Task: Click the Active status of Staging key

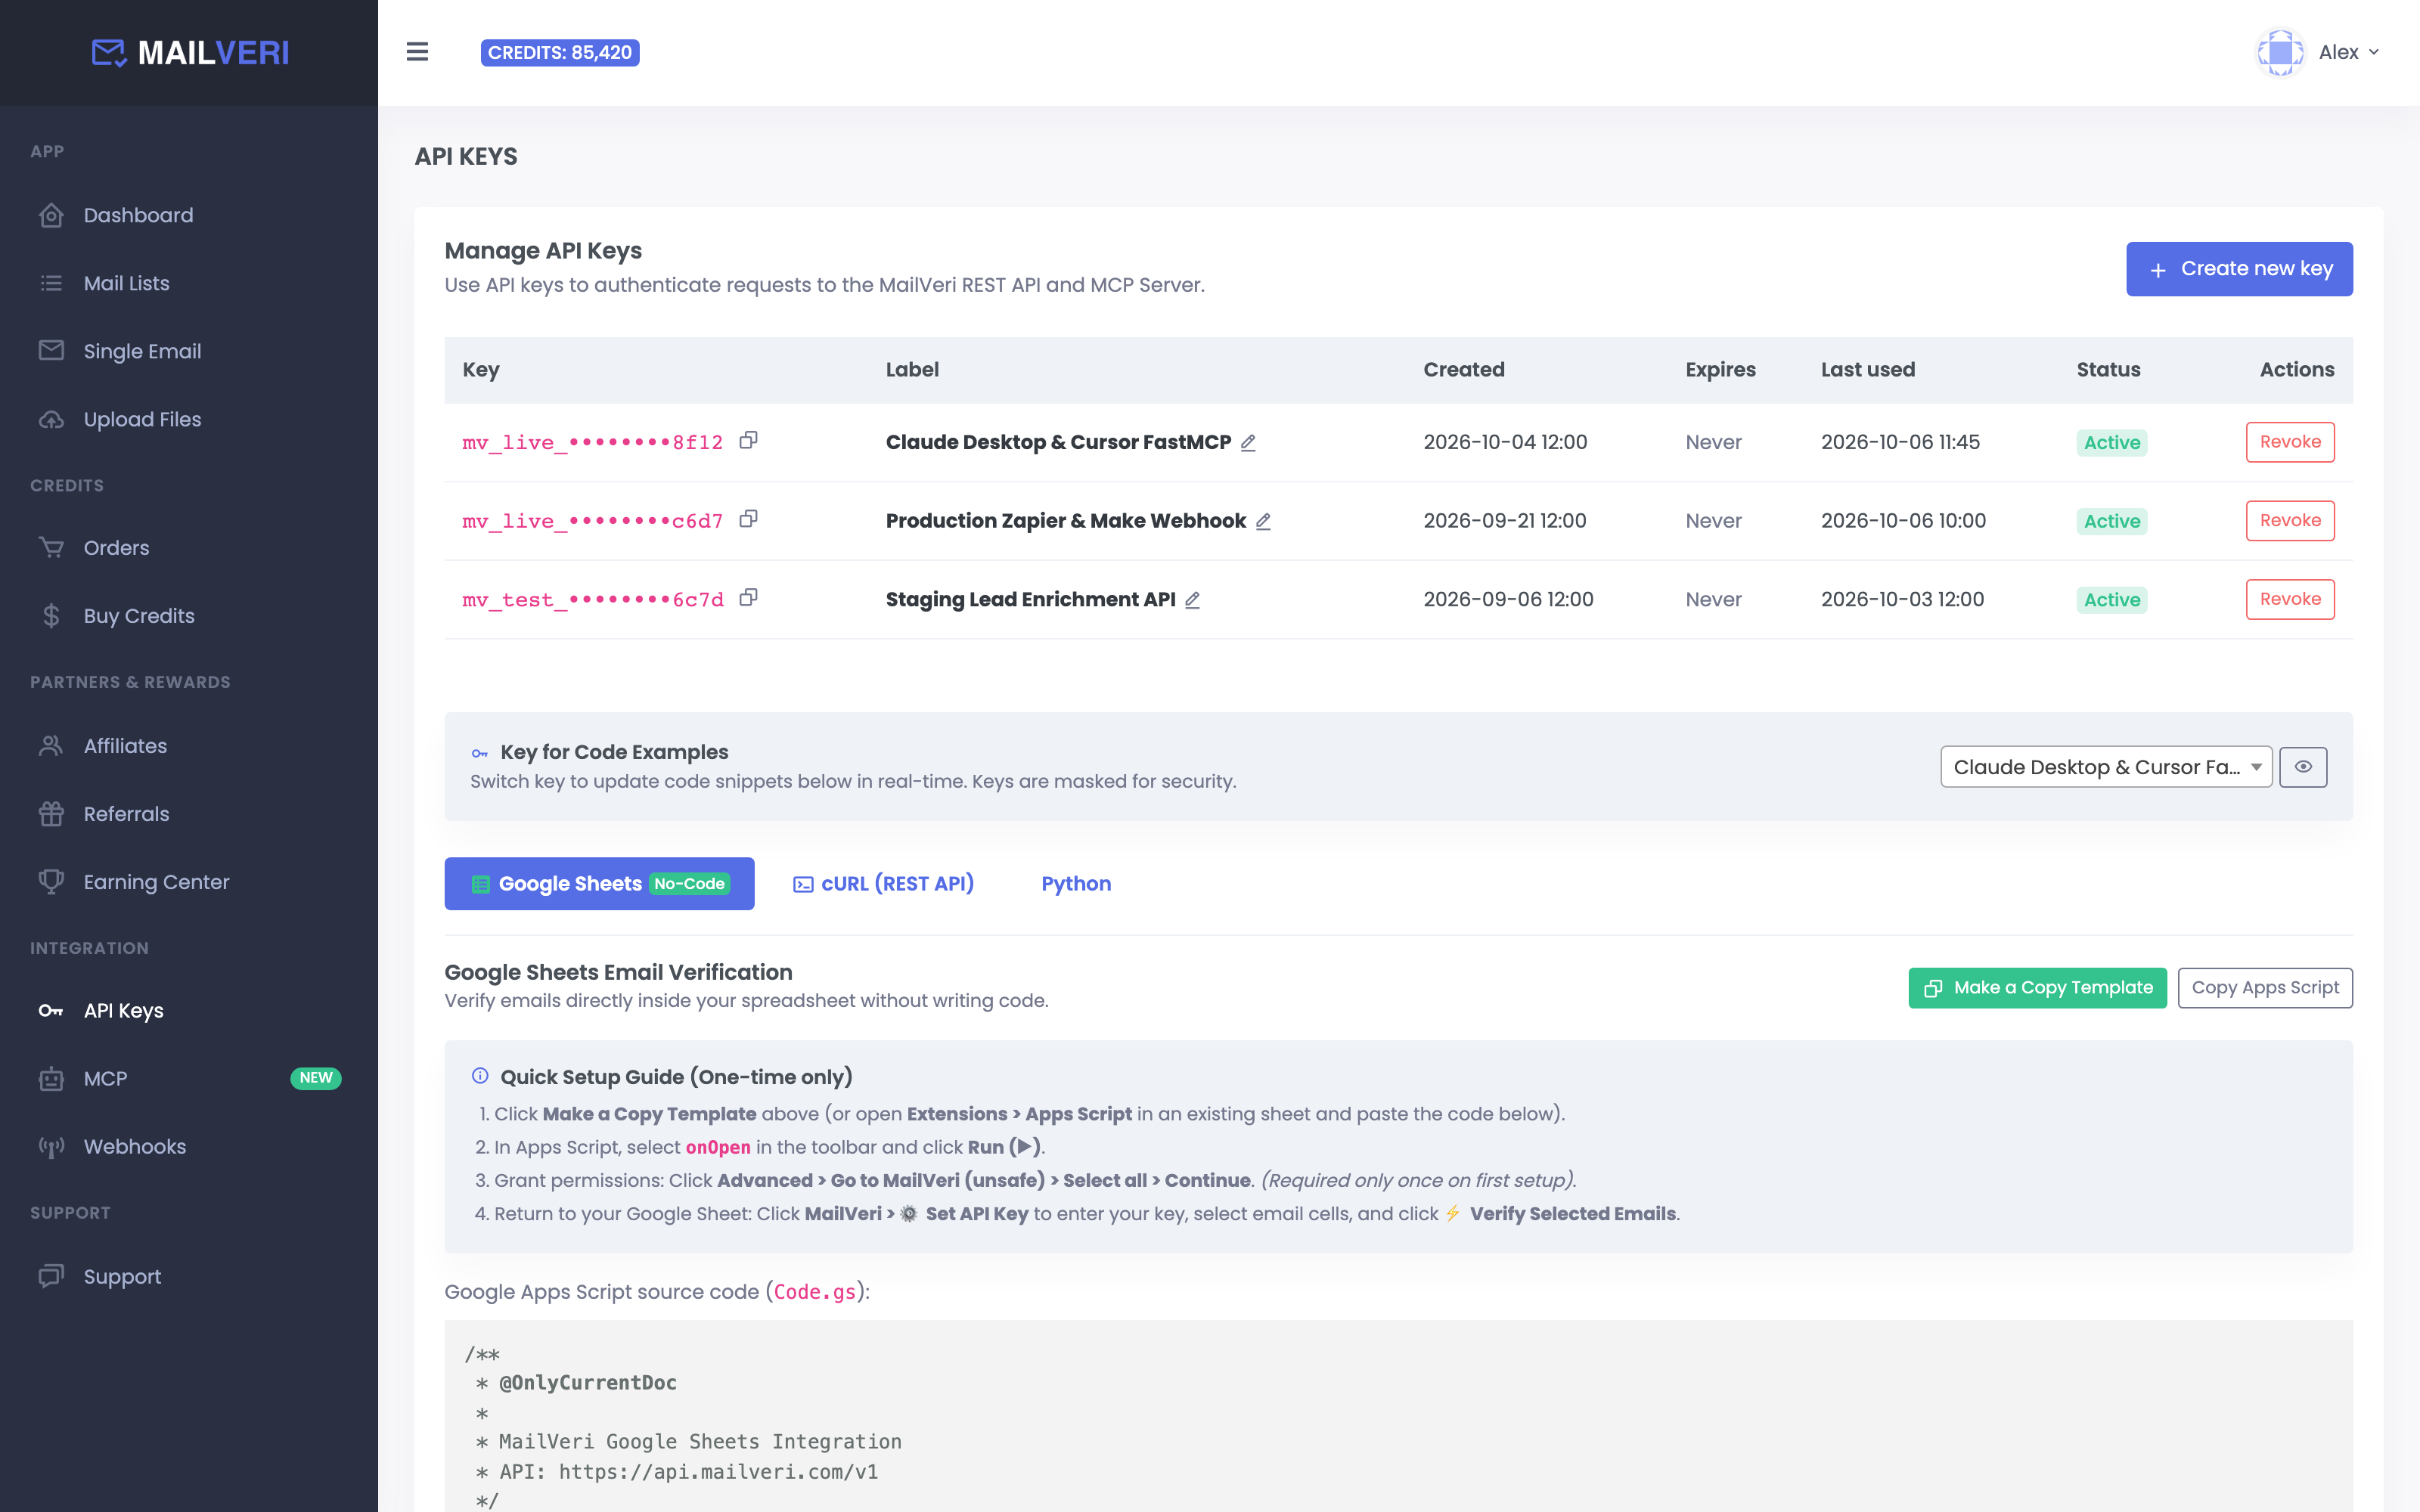Action: point(2111,600)
